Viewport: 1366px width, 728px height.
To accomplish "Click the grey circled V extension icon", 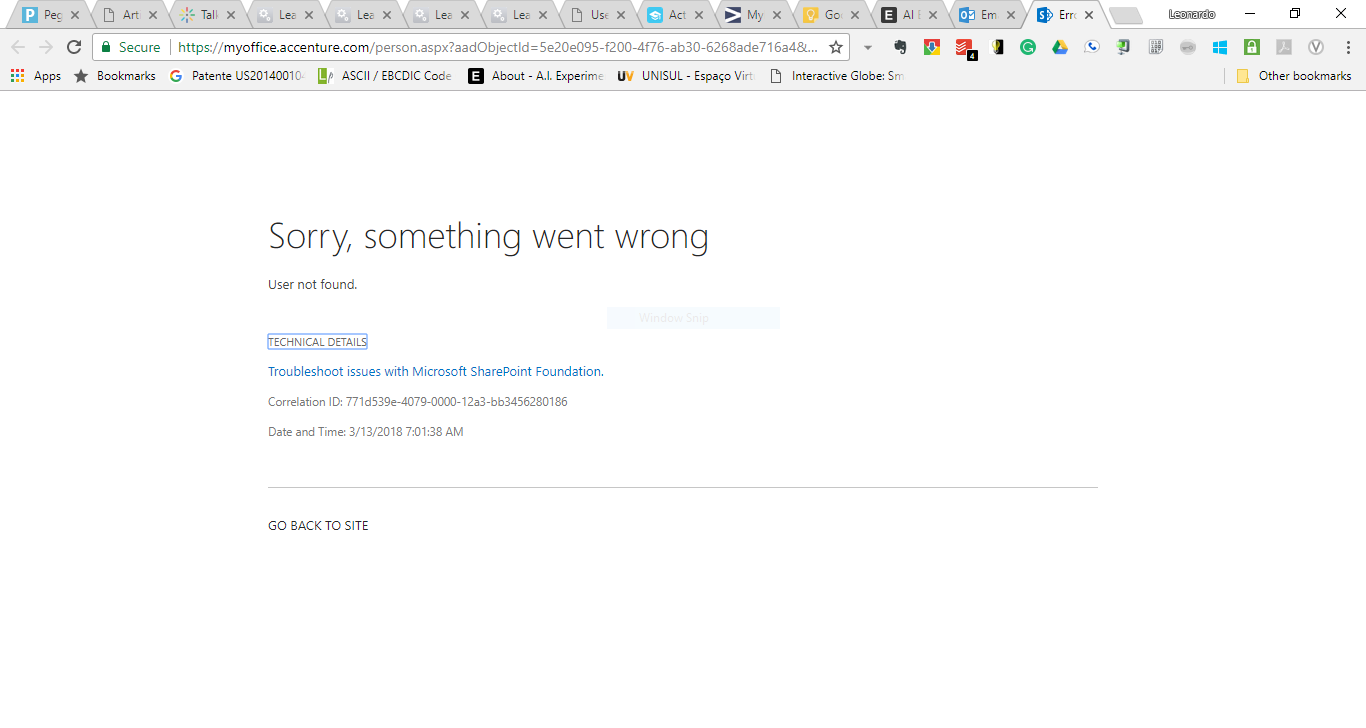I will click(1316, 47).
